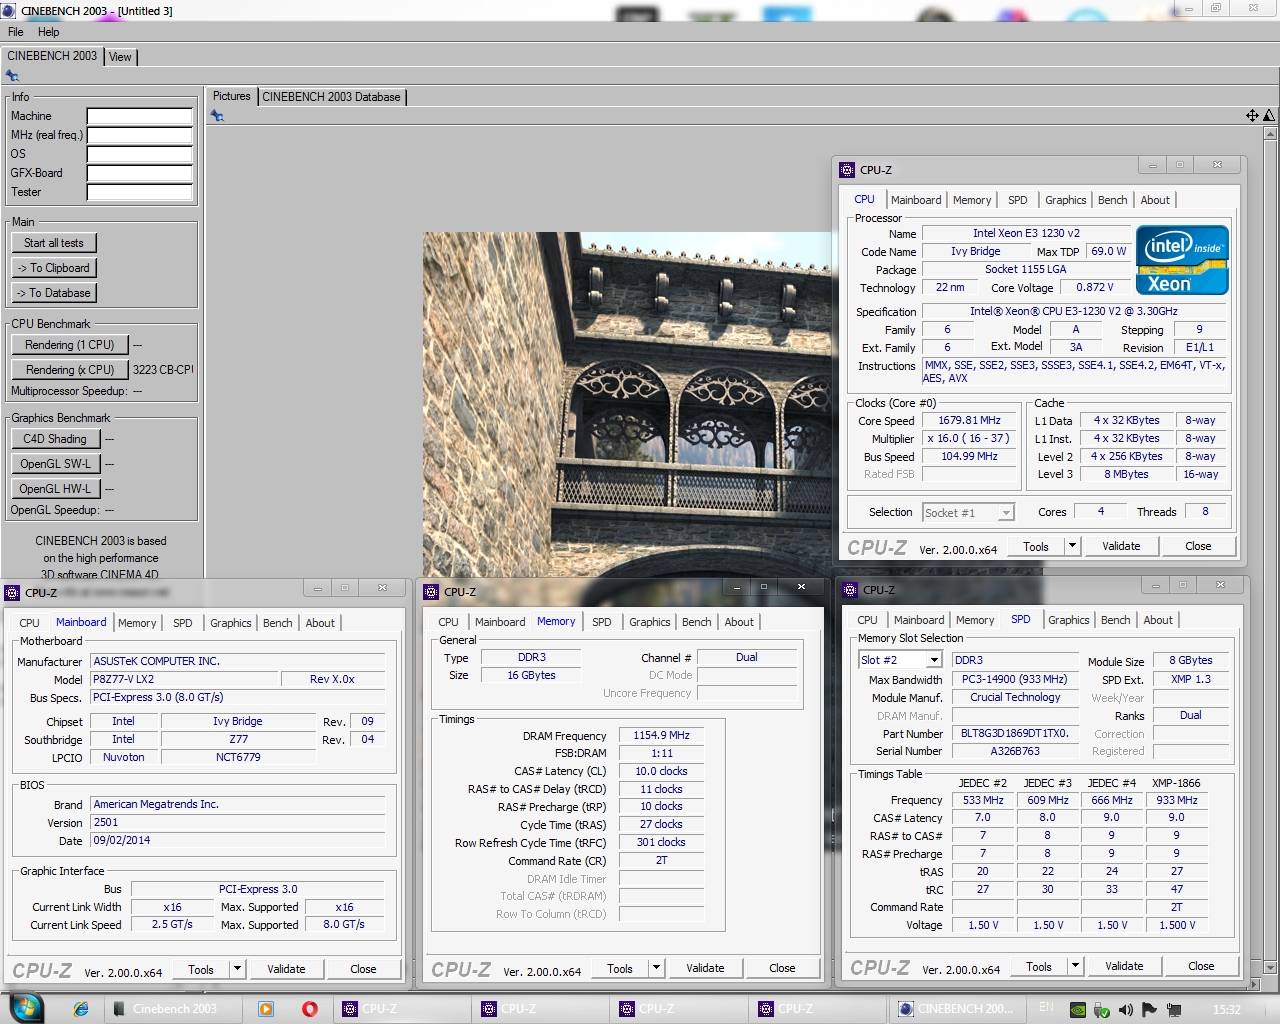Click the four-arrow move icon in Pictures panel
This screenshot has width=1280, height=1024.
(x=1252, y=116)
